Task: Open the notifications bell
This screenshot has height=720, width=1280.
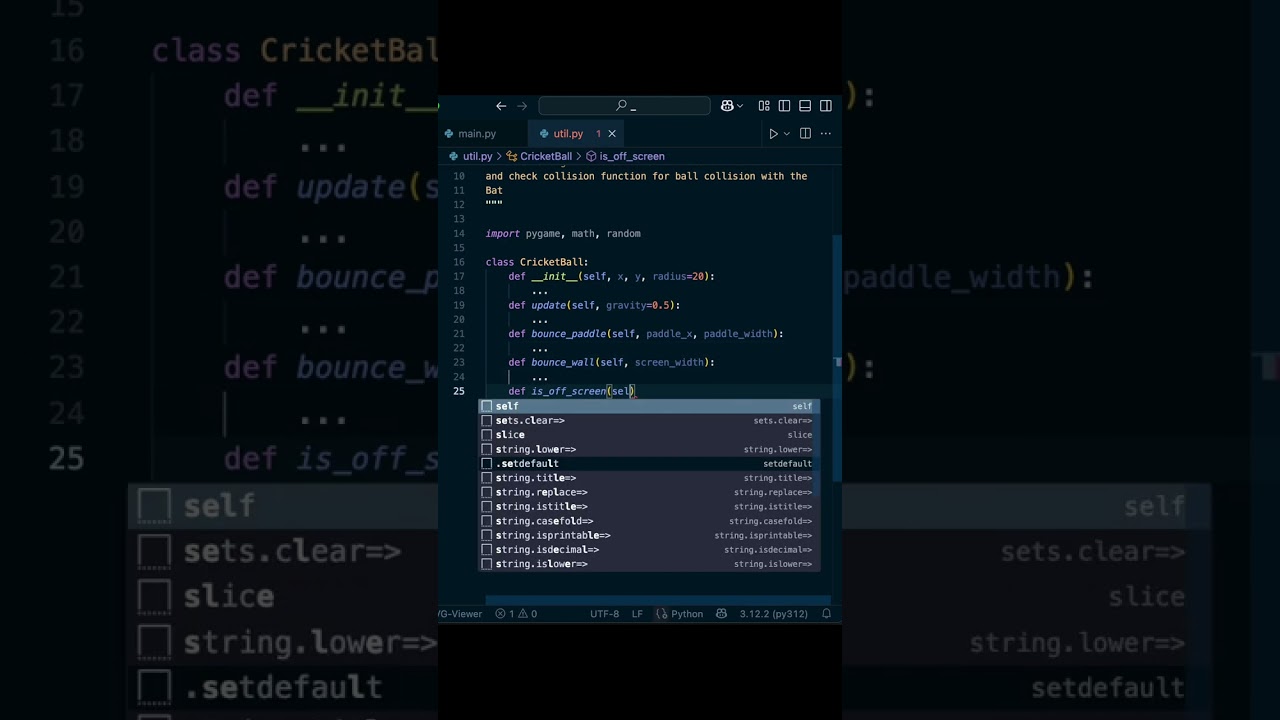Action: pyautogui.click(x=826, y=614)
